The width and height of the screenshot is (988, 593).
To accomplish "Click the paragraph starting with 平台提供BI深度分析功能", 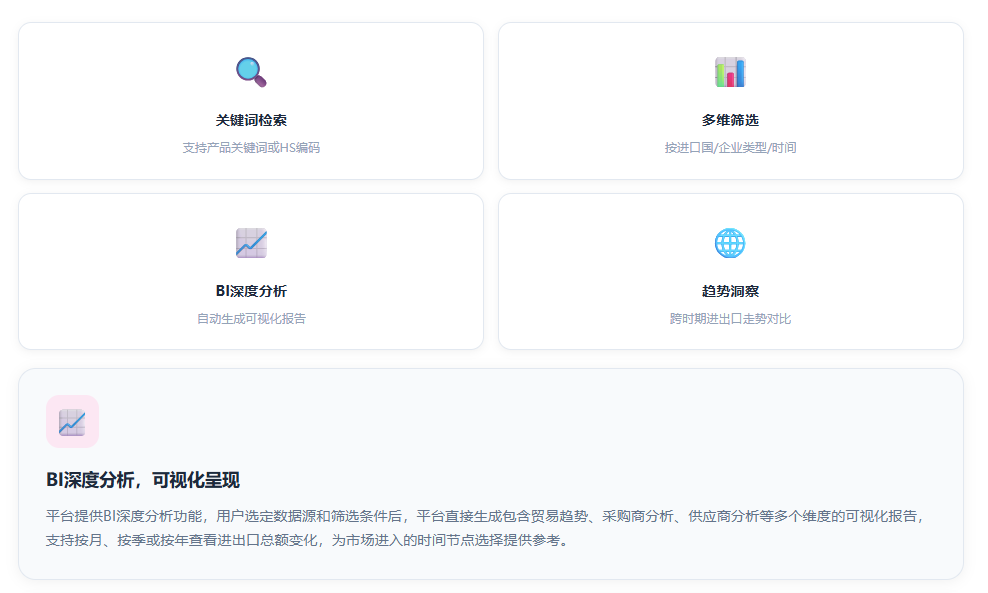I will coord(486,528).
